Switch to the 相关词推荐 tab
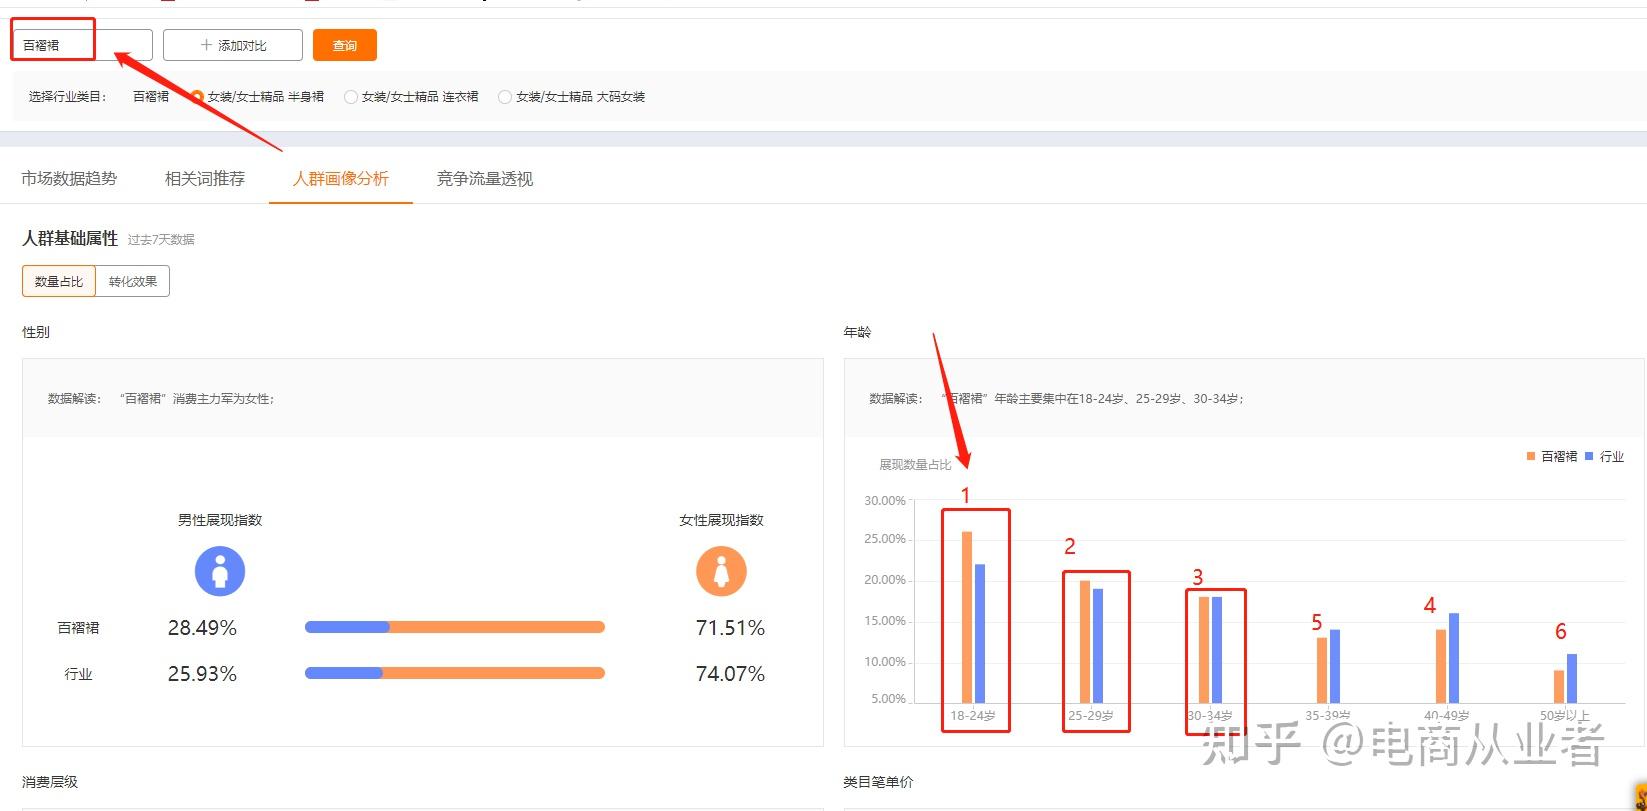Image resolution: width=1647 pixels, height=811 pixels. point(205,179)
